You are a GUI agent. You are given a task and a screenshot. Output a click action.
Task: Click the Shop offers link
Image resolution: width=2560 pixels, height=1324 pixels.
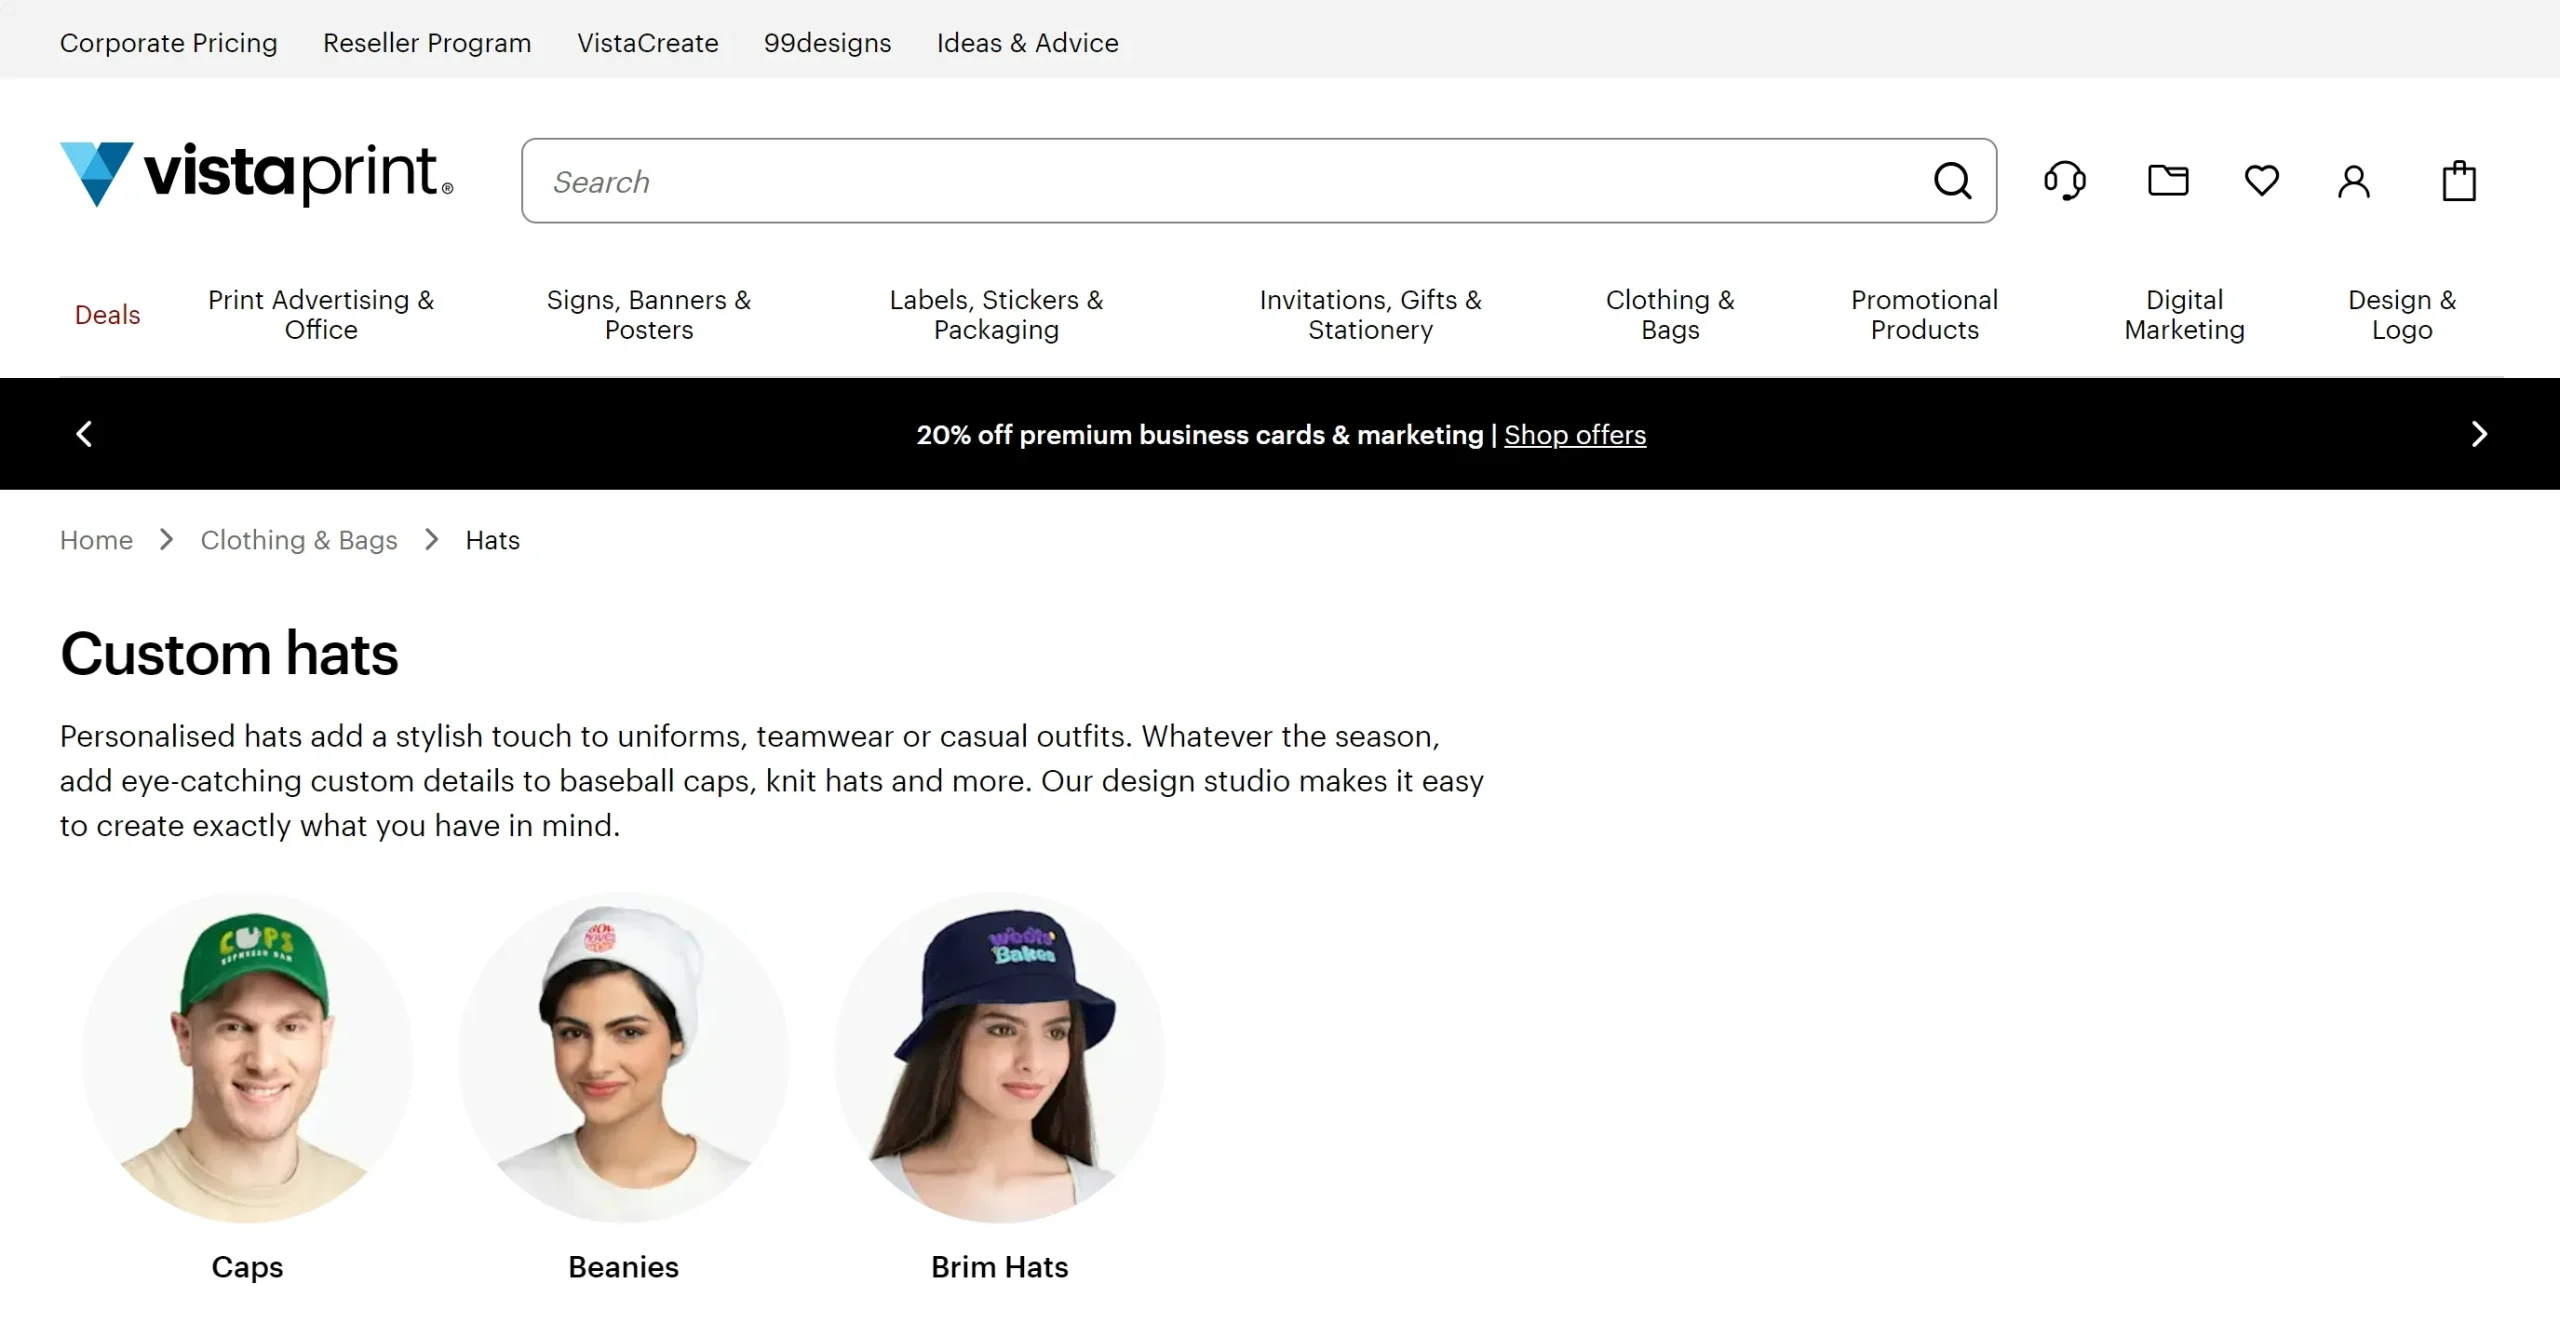pyautogui.click(x=1574, y=435)
